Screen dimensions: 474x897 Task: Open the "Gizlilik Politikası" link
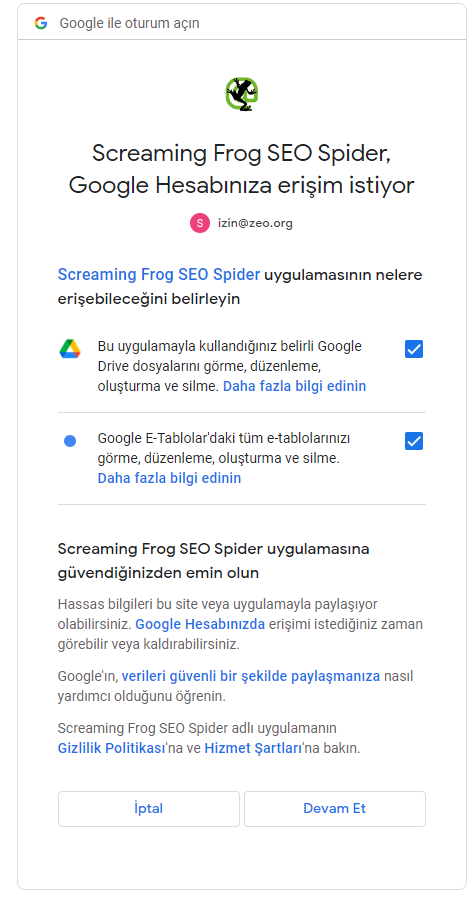[x=111, y=748]
